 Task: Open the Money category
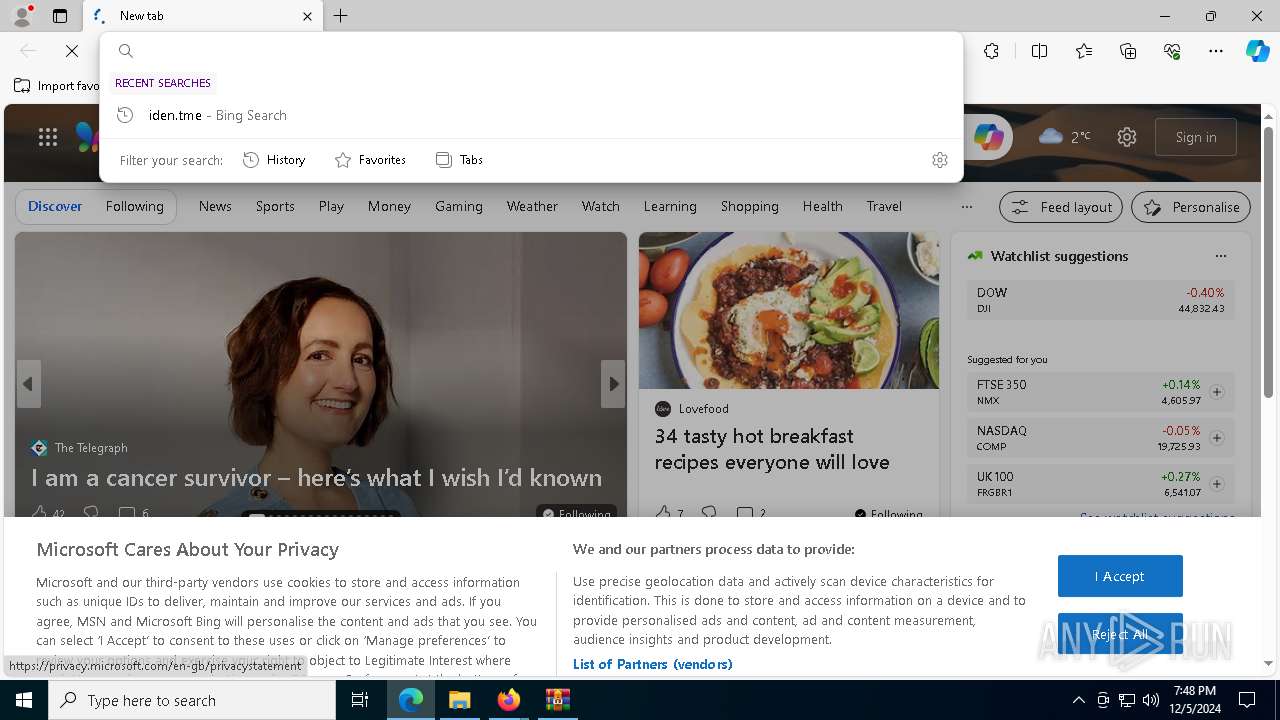tap(389, 206)
